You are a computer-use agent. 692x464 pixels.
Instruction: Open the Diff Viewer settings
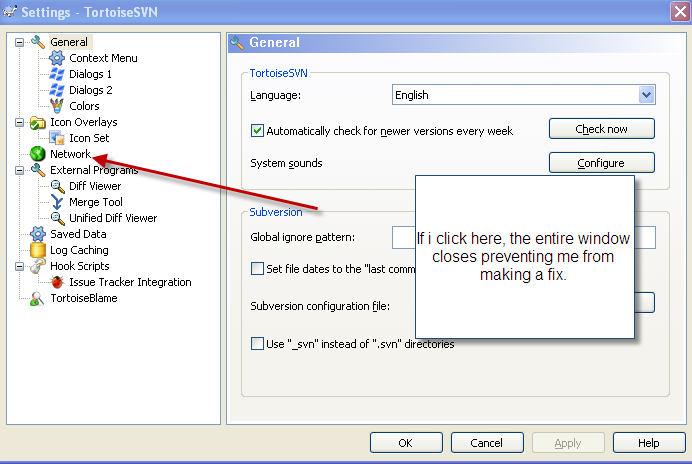(95, 186)
